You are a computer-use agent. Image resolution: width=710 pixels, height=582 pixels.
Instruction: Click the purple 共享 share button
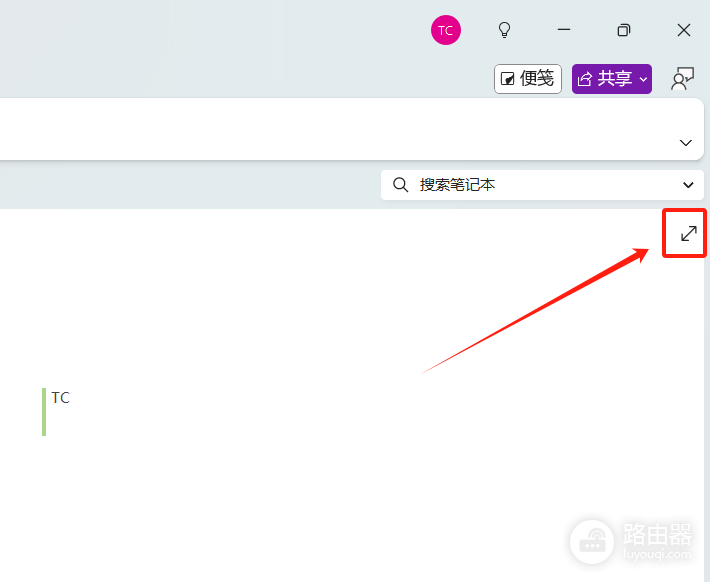pos(612,79)
